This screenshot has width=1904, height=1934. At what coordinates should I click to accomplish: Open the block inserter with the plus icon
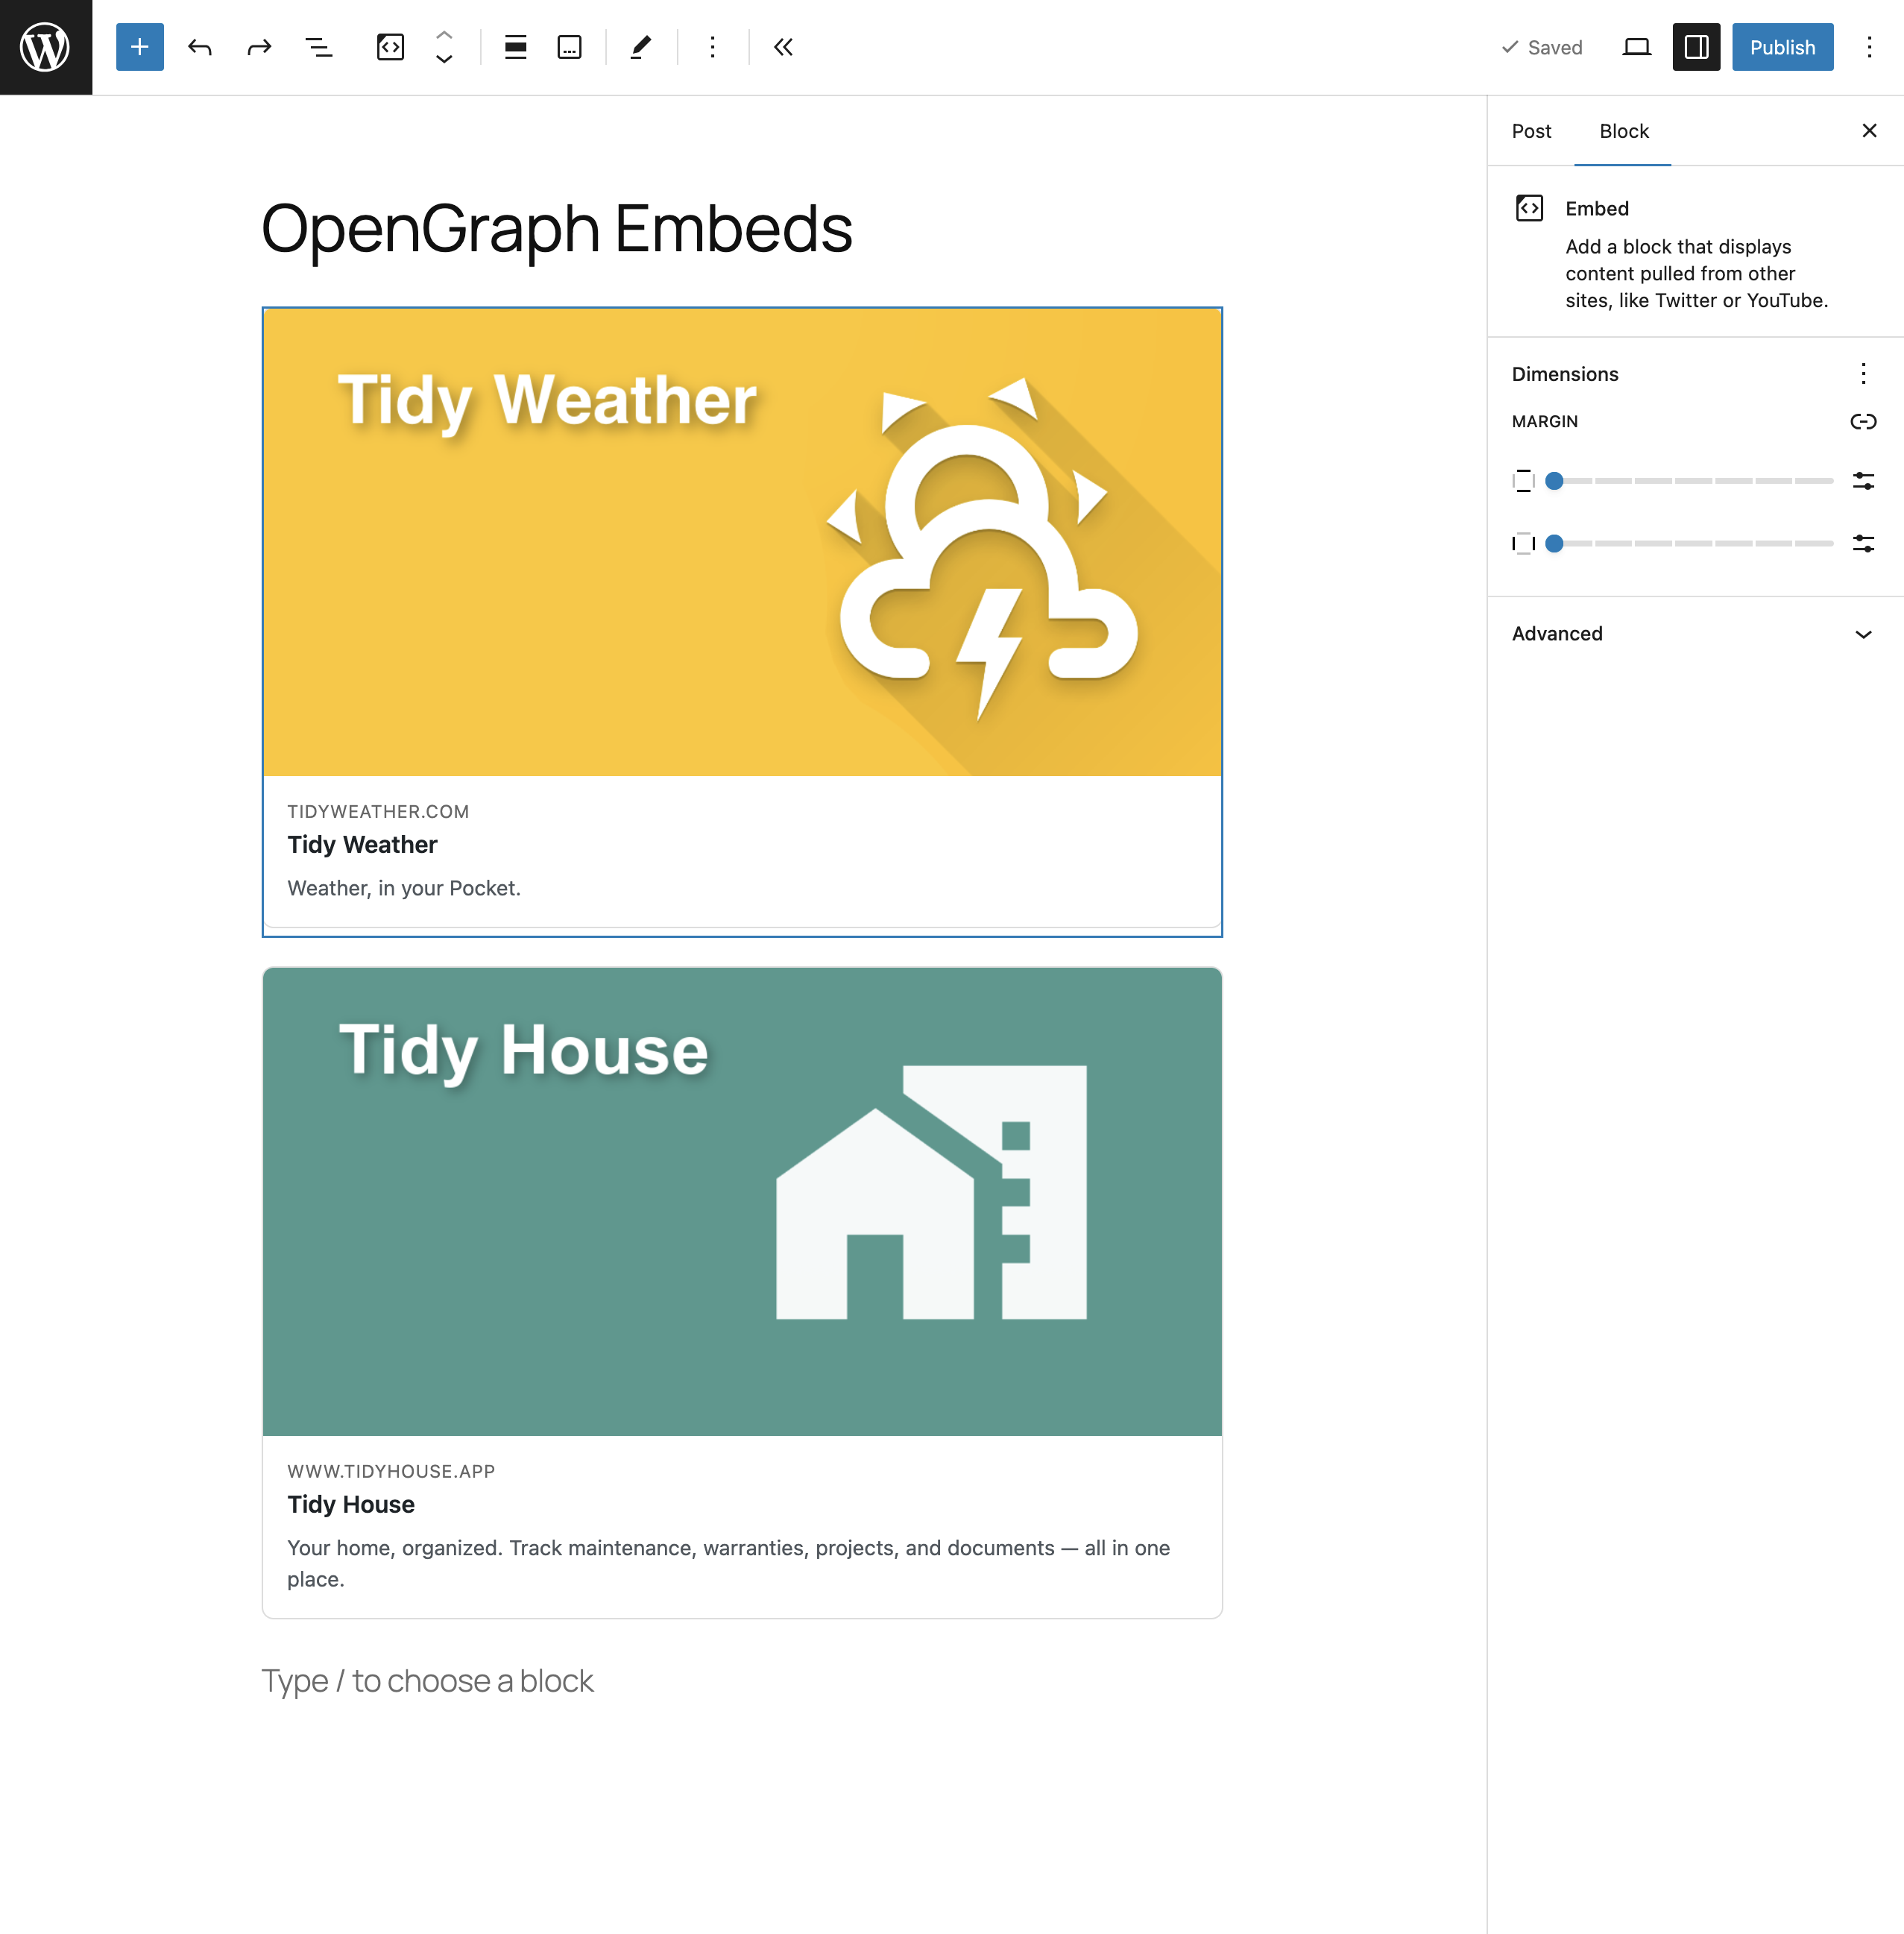pyautogui.click(x=139, y=47)
